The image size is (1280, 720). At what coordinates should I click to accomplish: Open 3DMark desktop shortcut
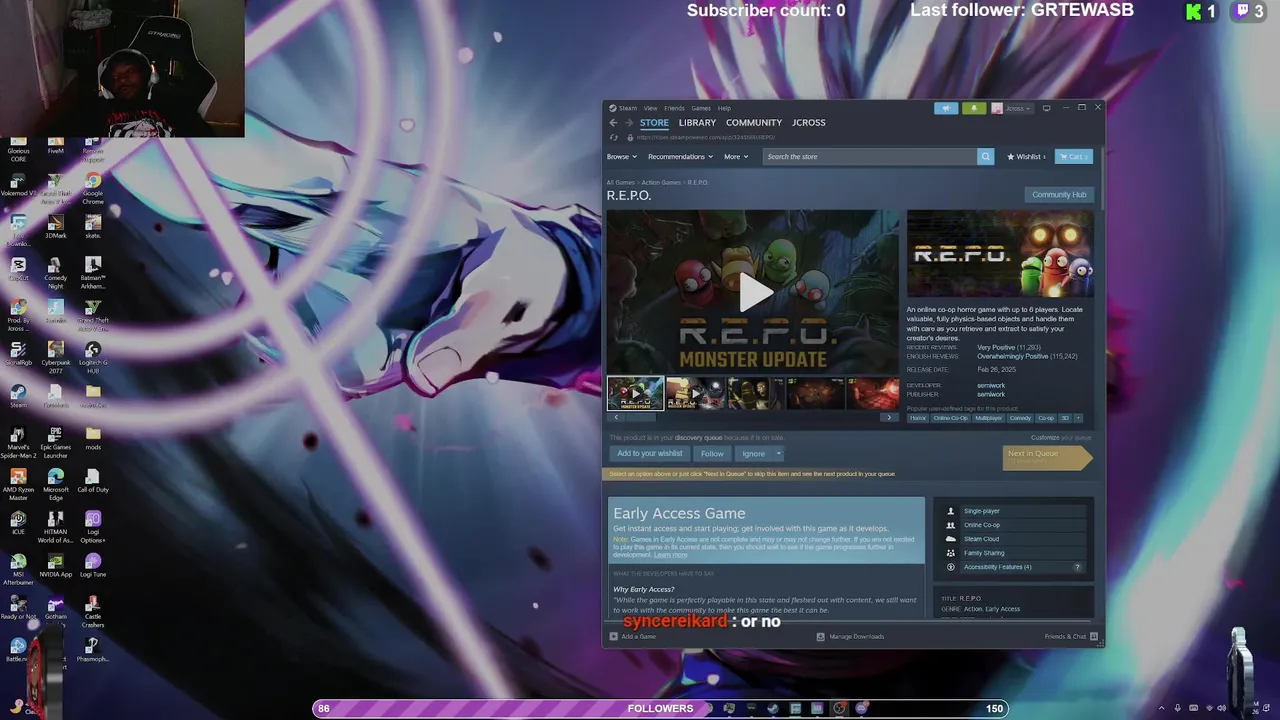(x=56, y=227)
